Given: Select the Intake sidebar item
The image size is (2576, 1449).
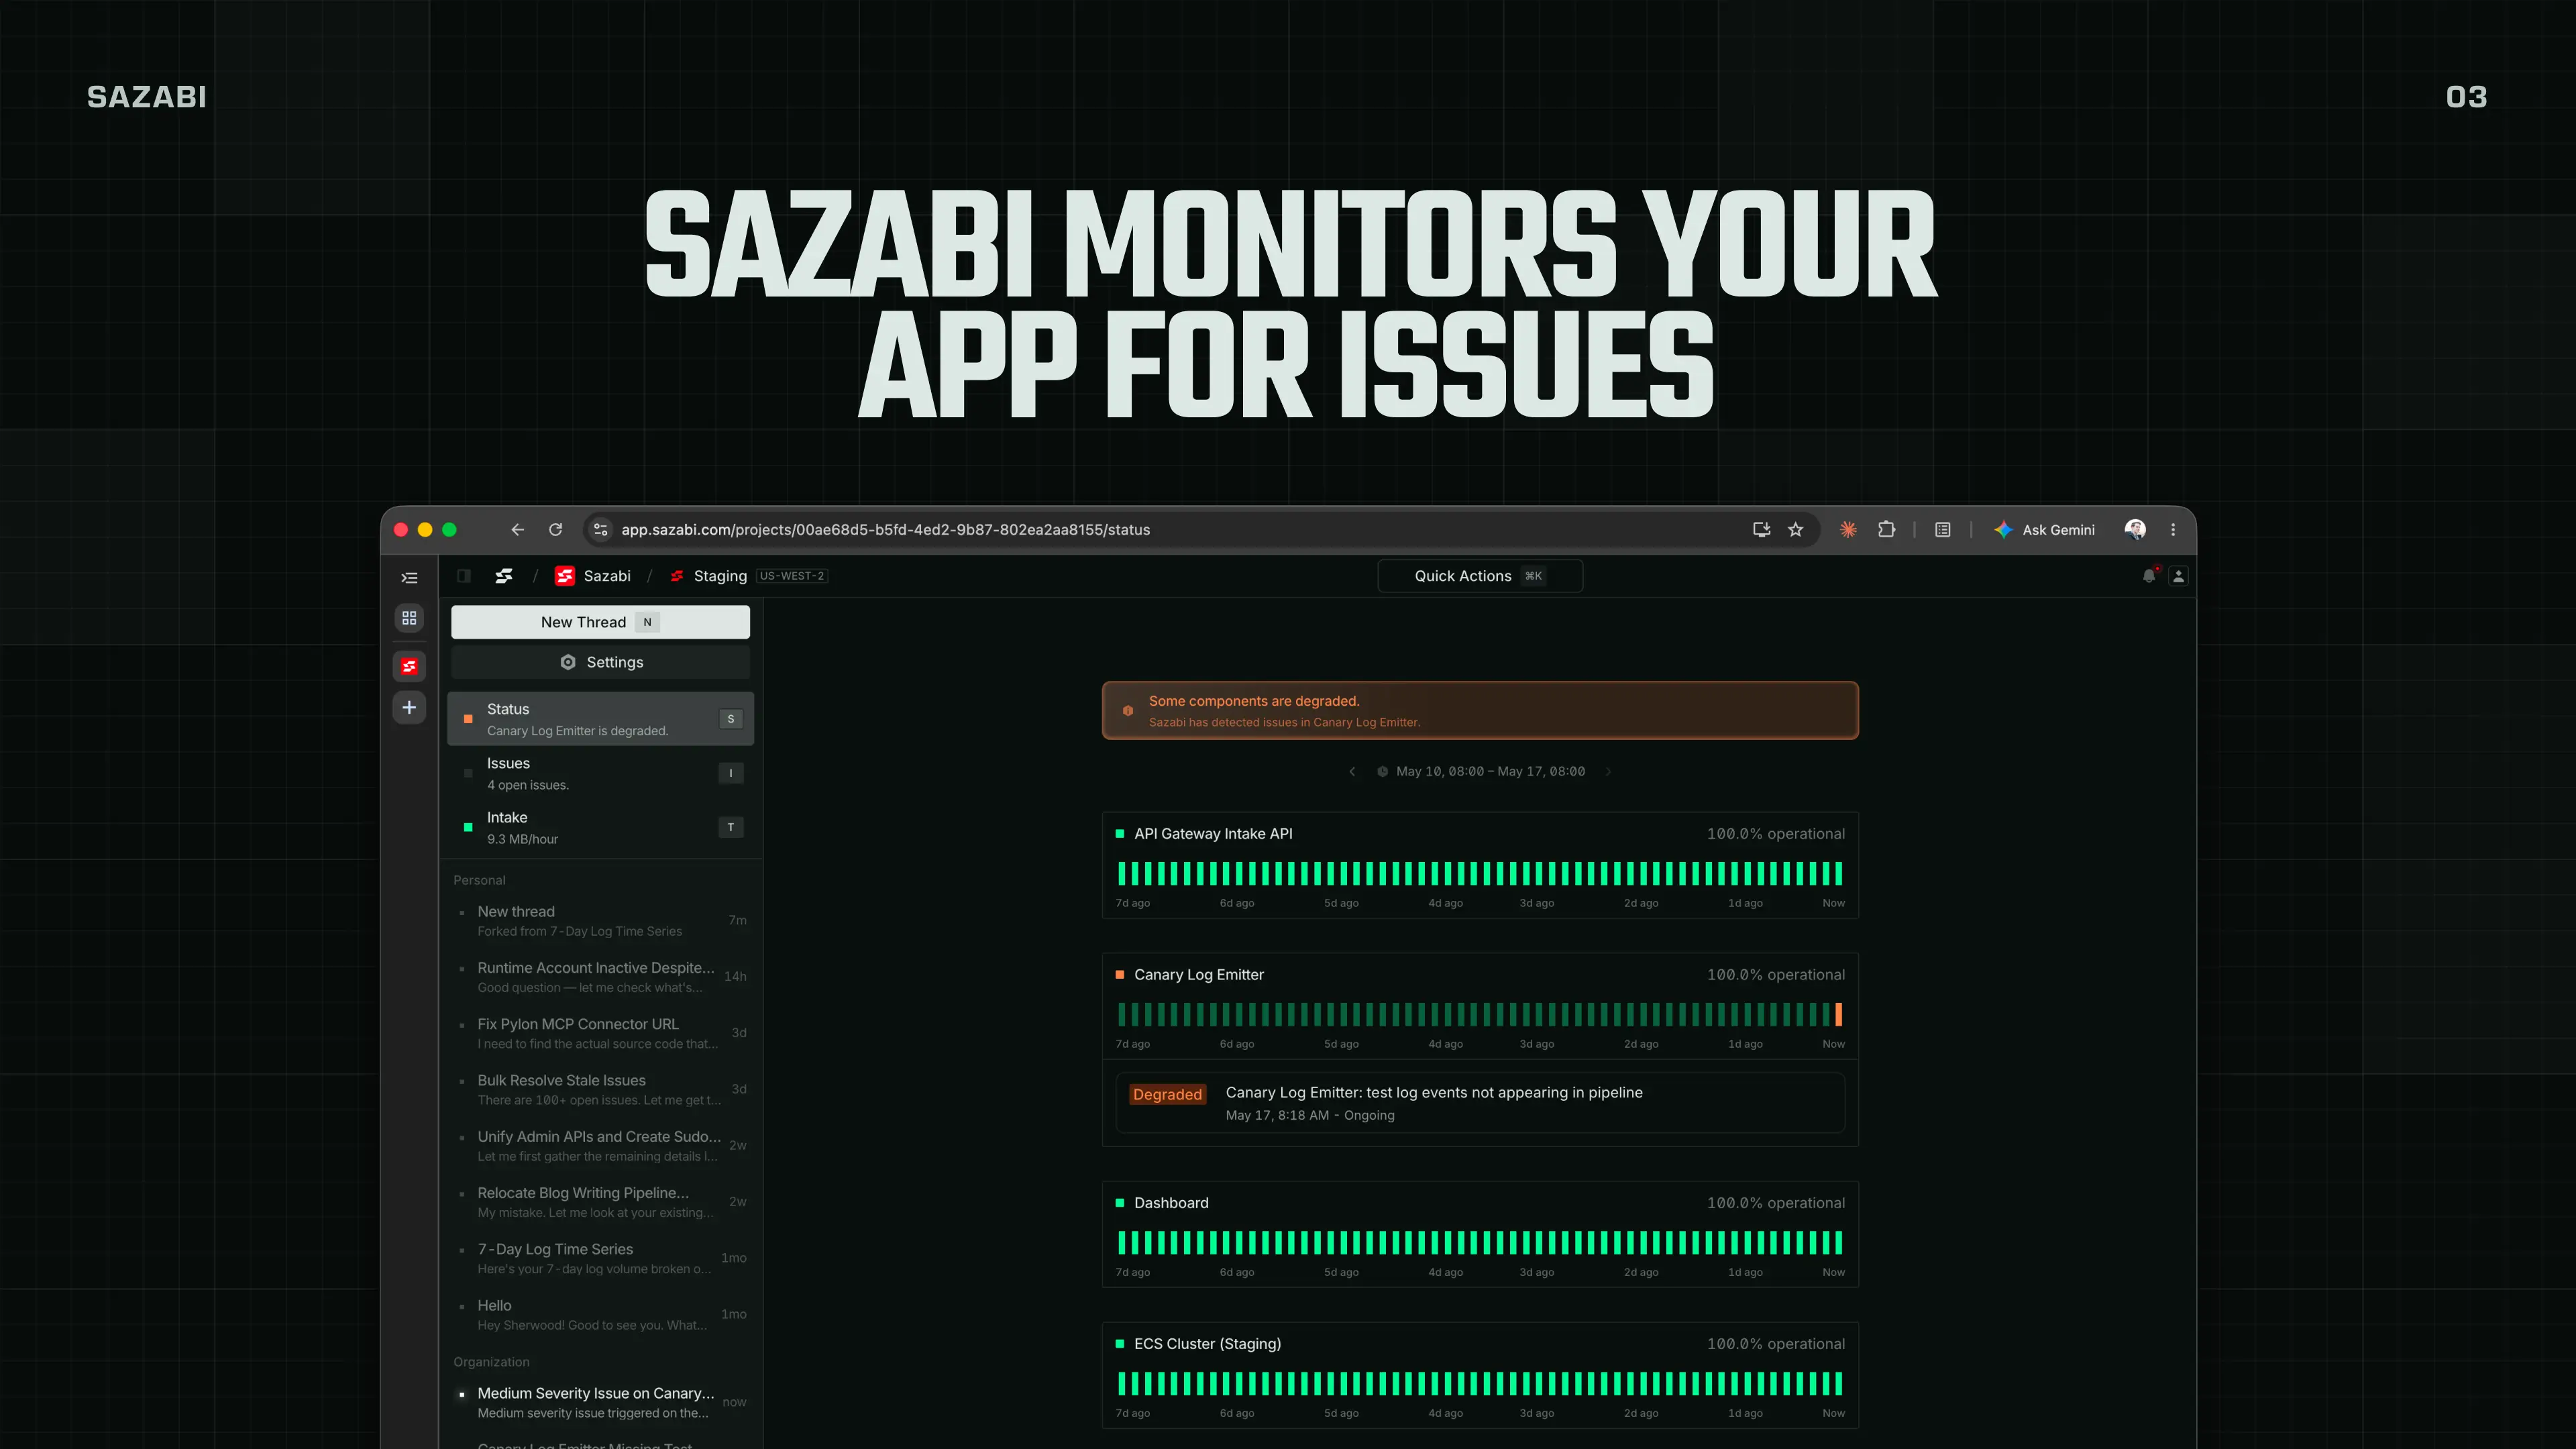Looking at the screenshot, I should (x=600, y=827).
